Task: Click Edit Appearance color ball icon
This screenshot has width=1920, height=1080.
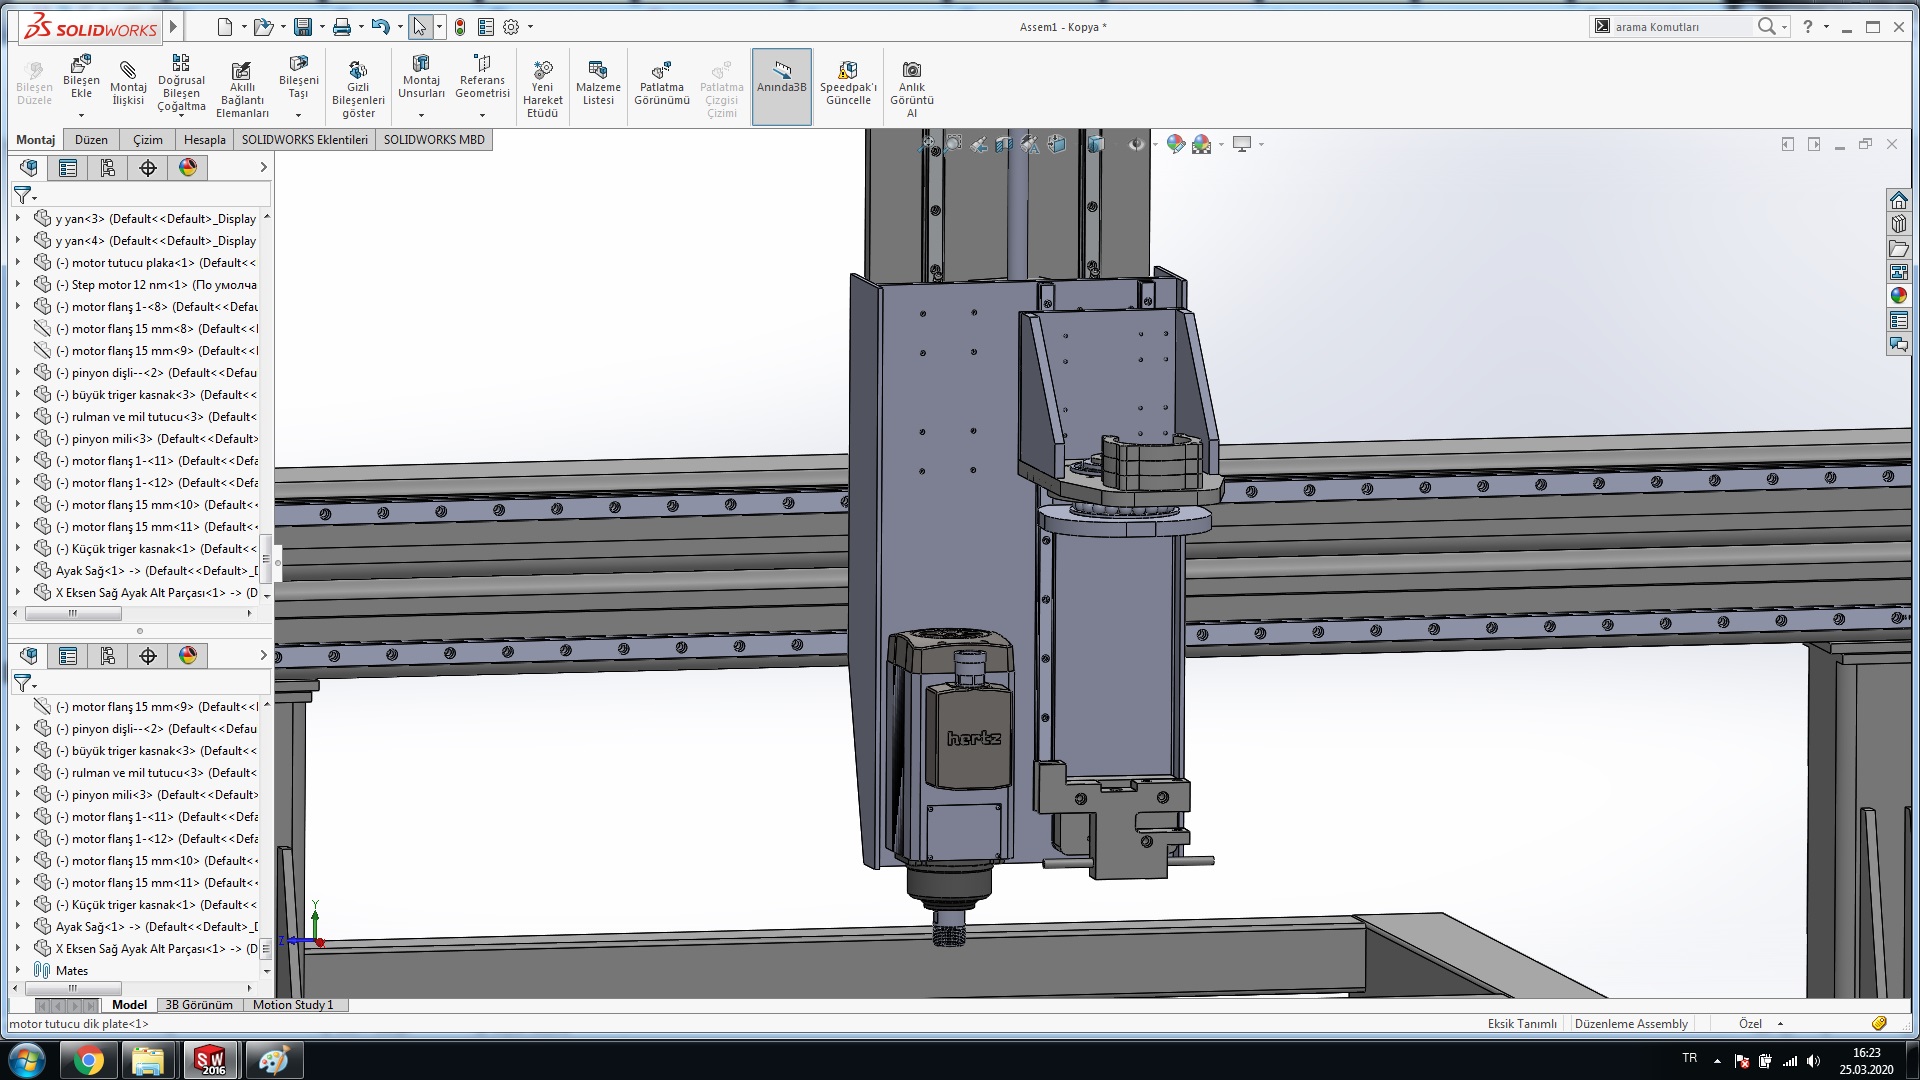Action: tap(1176, 144)
